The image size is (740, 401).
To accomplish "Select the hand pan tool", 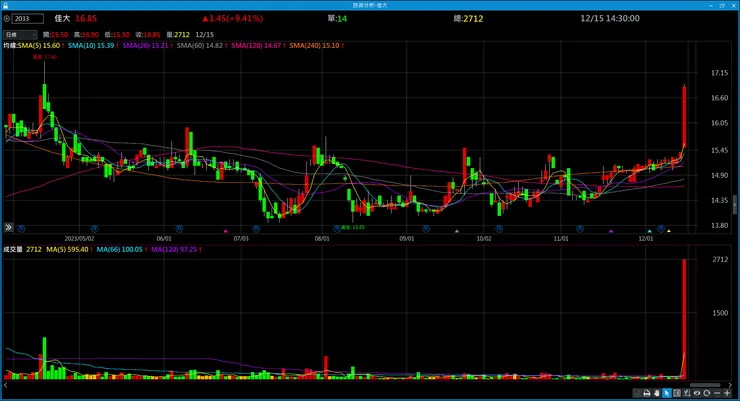I will pyautogui.click(x=656, y=393).
